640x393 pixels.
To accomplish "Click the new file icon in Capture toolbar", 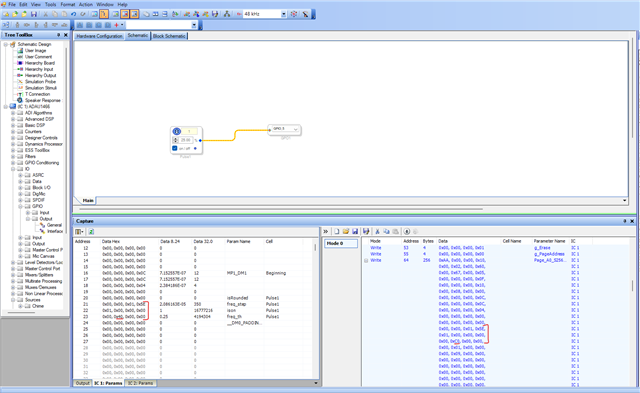I will pyautogui.click(x=337, y=231).
